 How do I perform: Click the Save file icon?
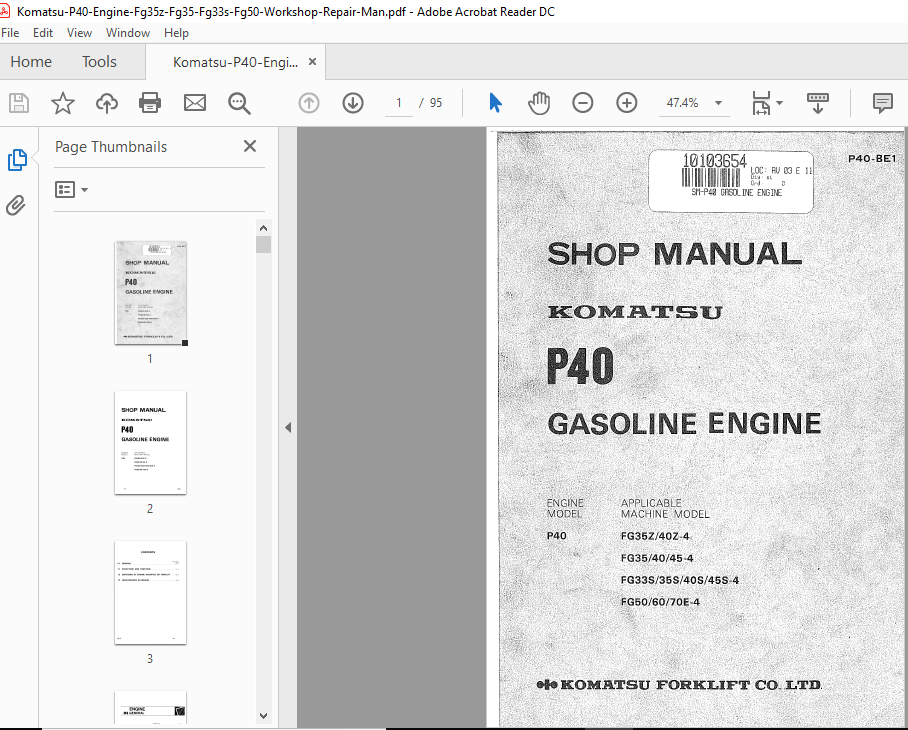[19, 103]
